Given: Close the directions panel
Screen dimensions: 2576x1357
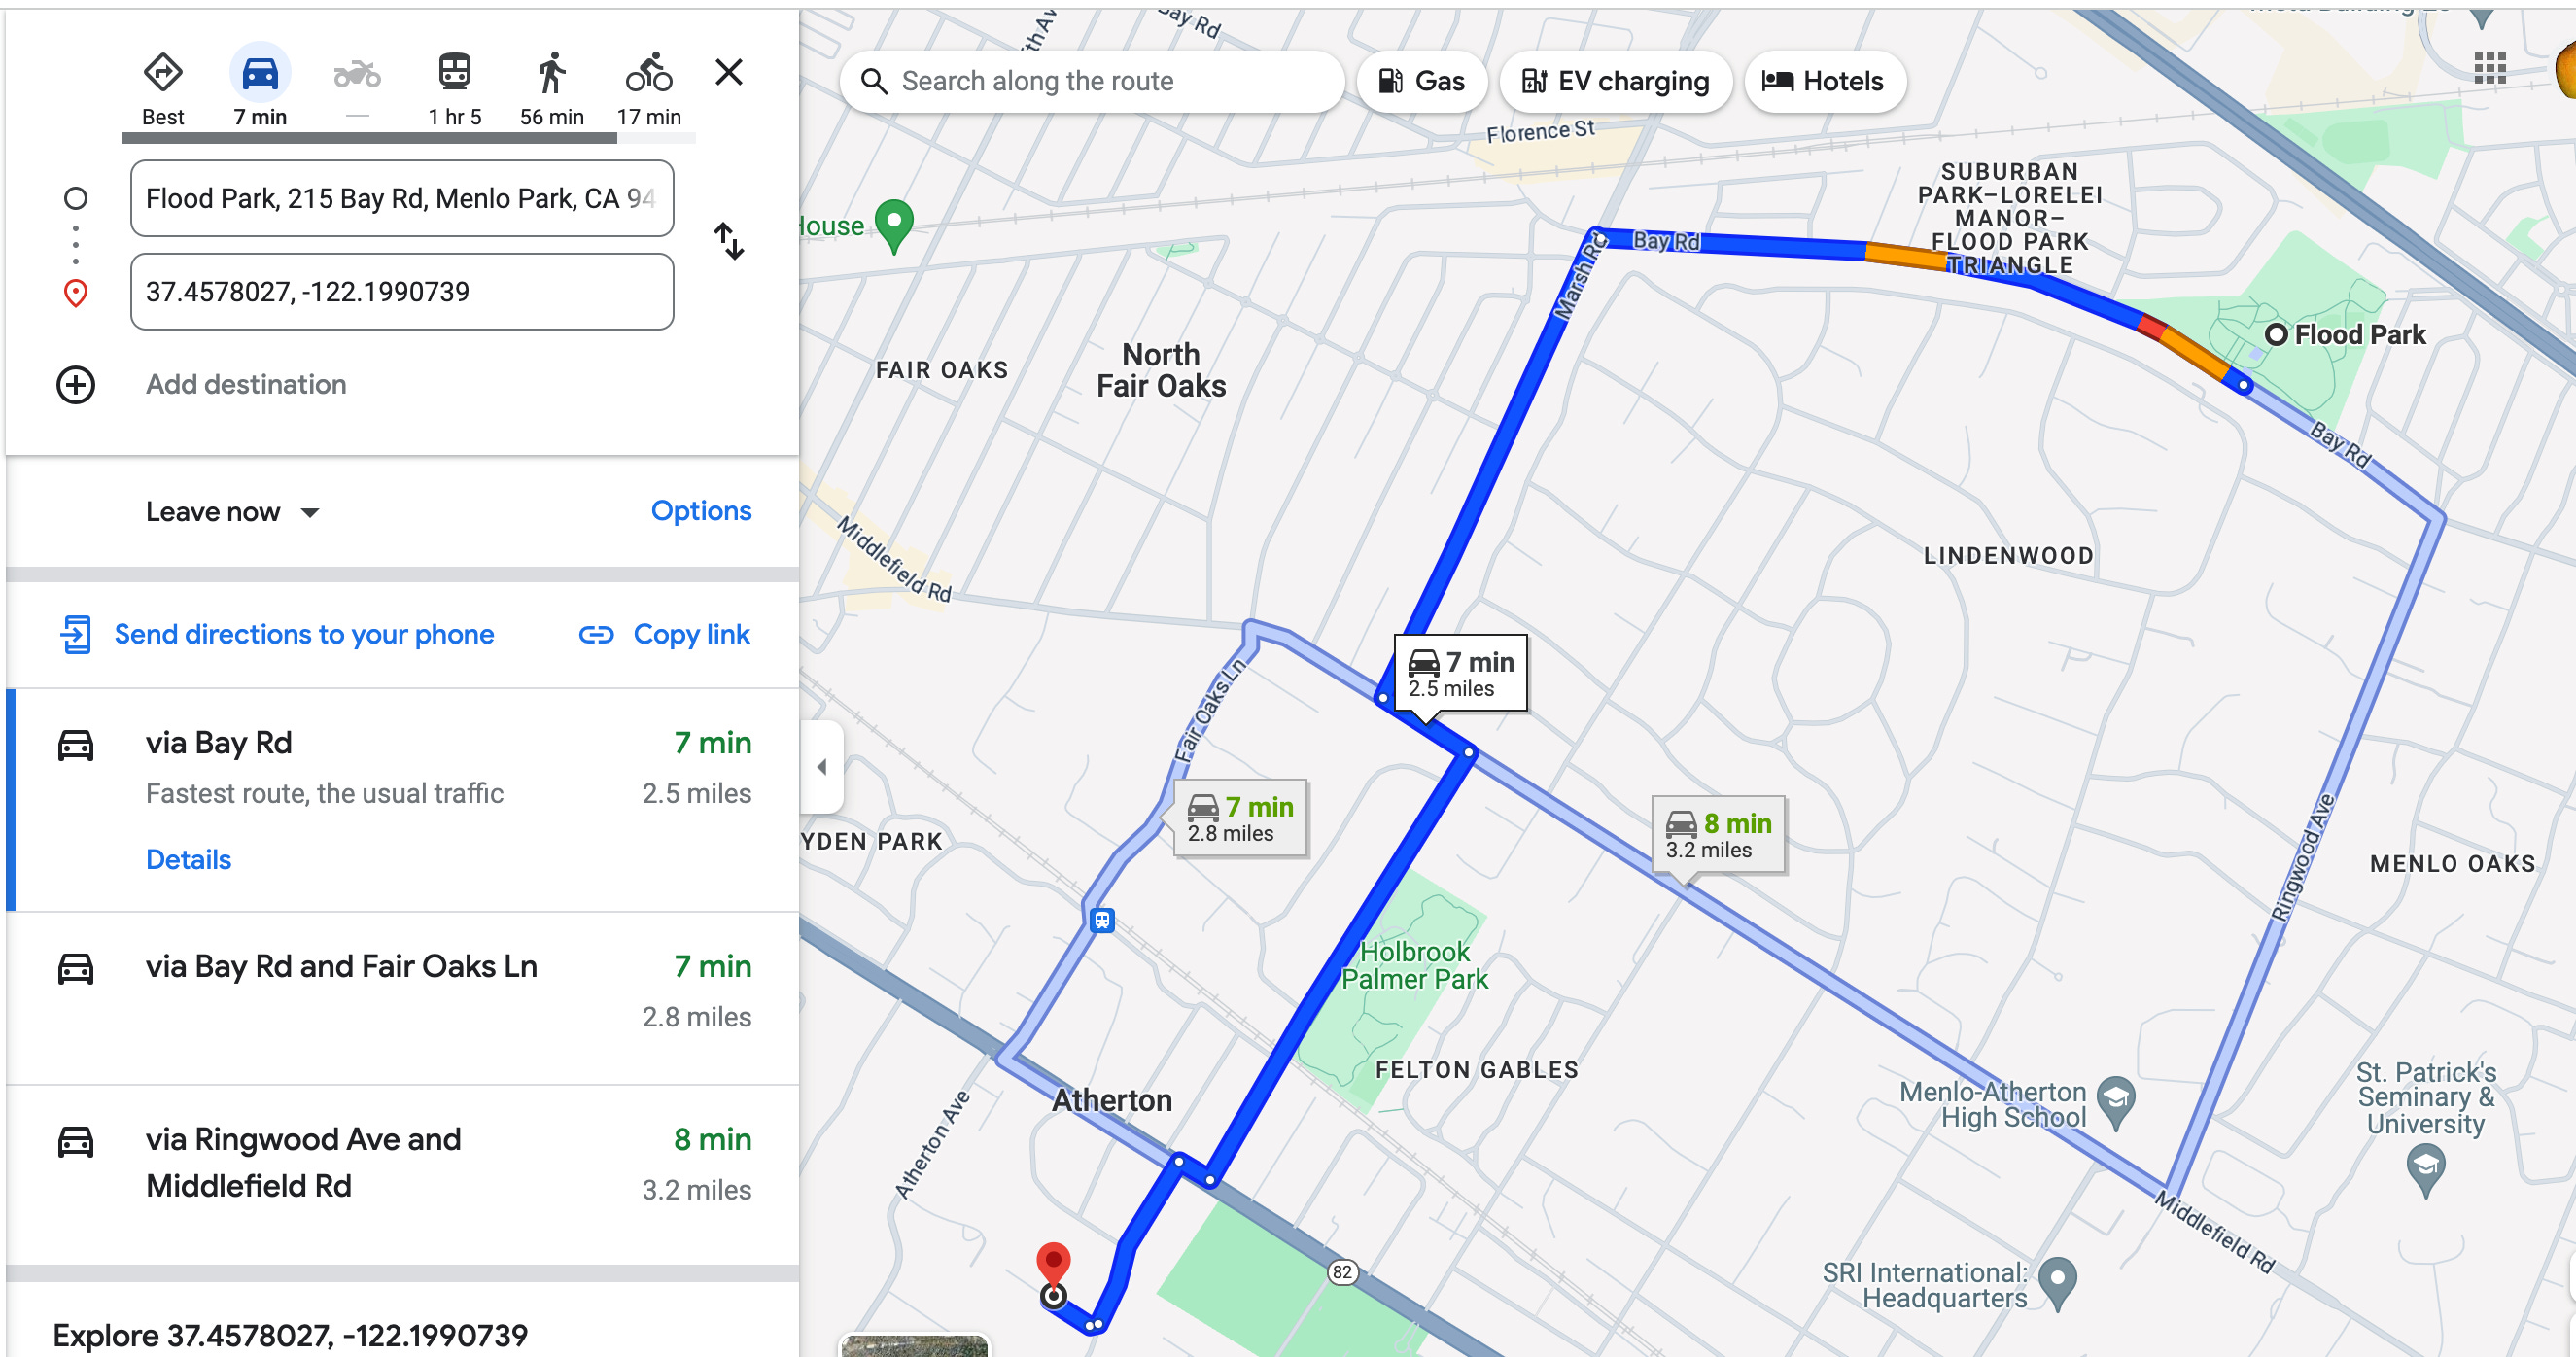Looking at the screenshot, I should coord(729,72).
